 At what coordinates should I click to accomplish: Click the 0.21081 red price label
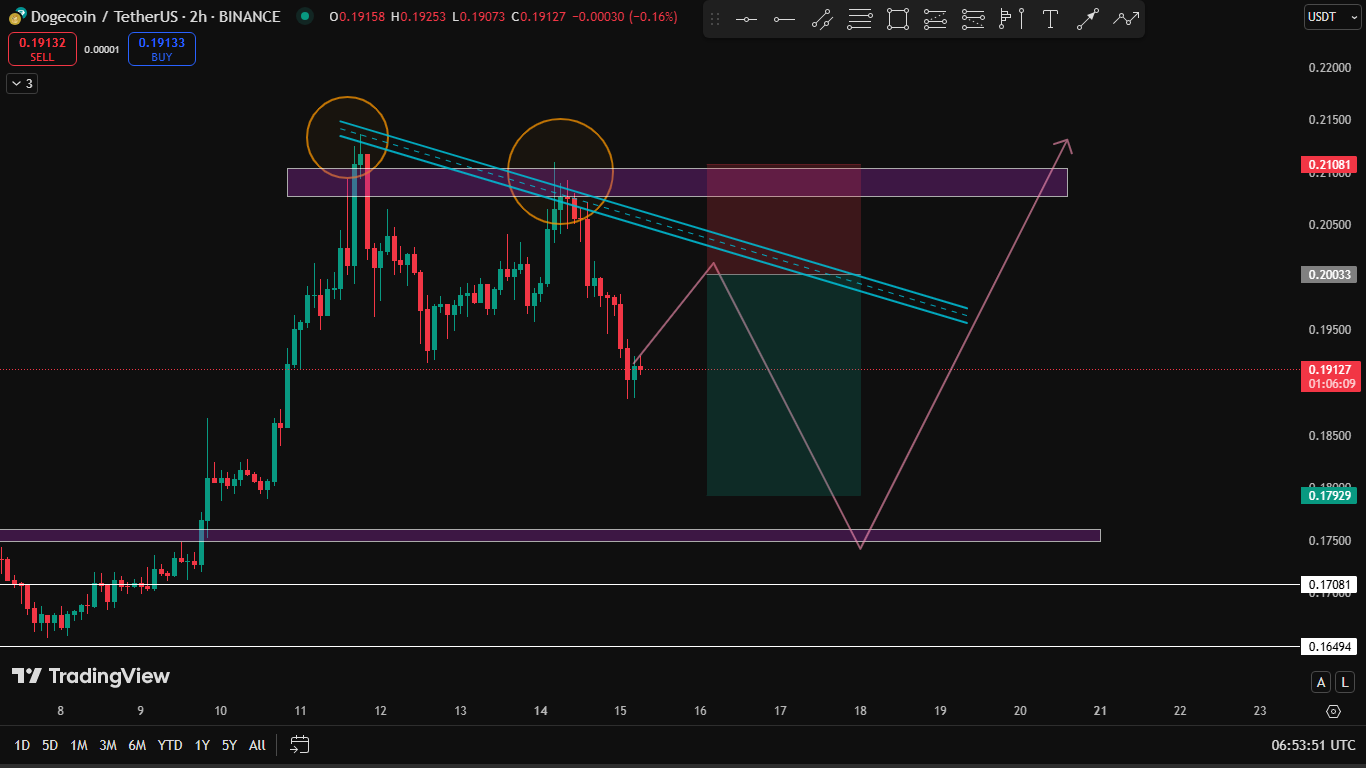pyautogui.click(x=1328, y=165)
